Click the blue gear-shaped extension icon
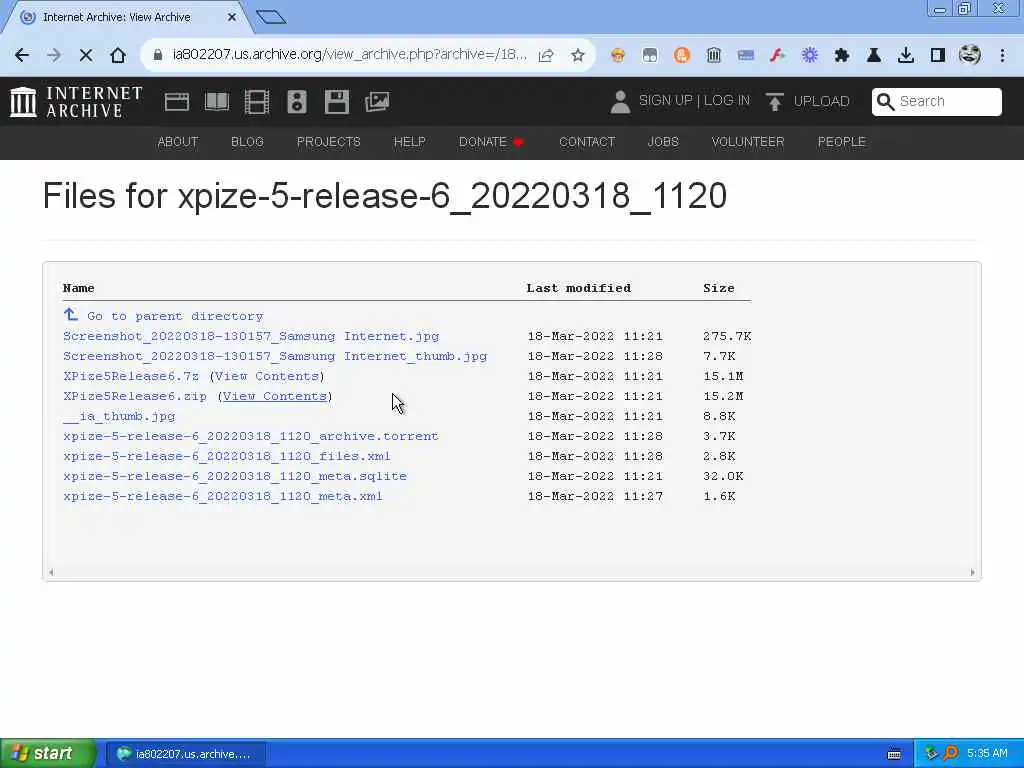The width and height of the screenshot is (1024, 768). (810, 56)
